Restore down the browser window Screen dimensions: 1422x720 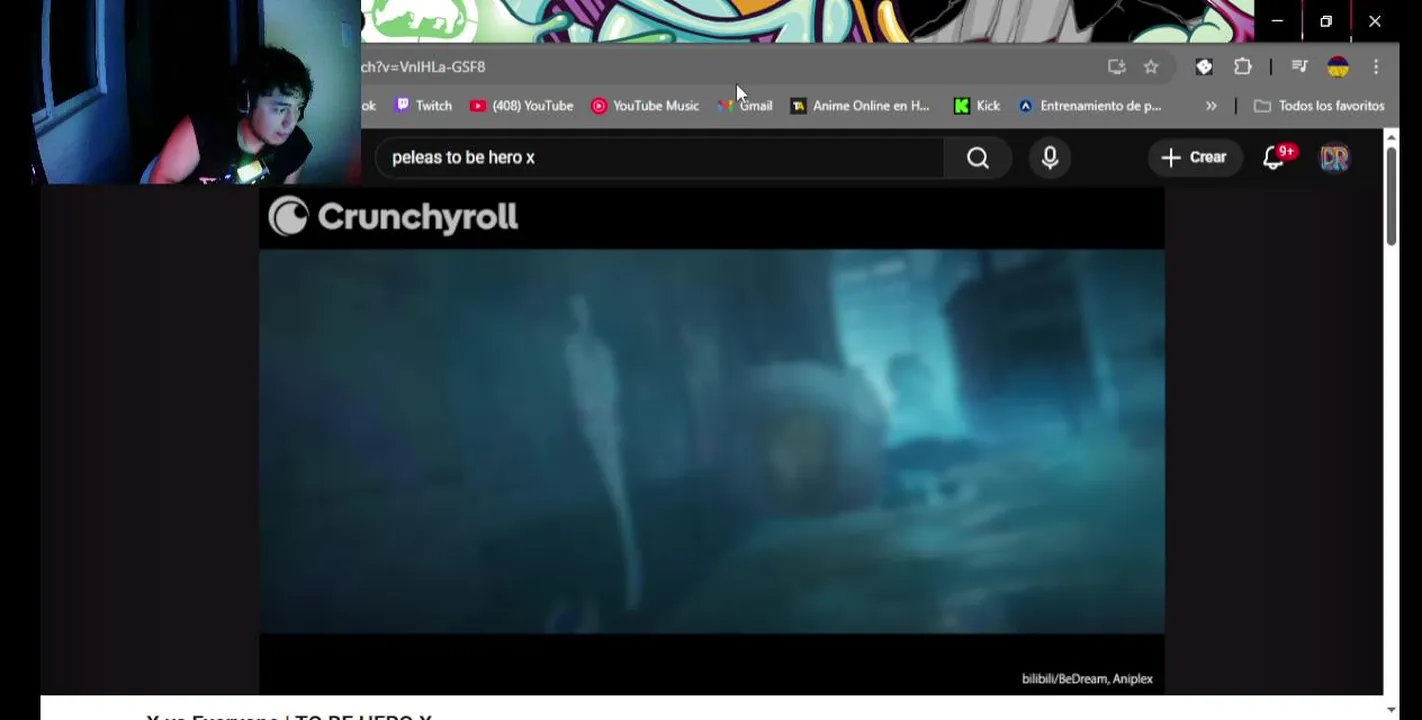1326,21
